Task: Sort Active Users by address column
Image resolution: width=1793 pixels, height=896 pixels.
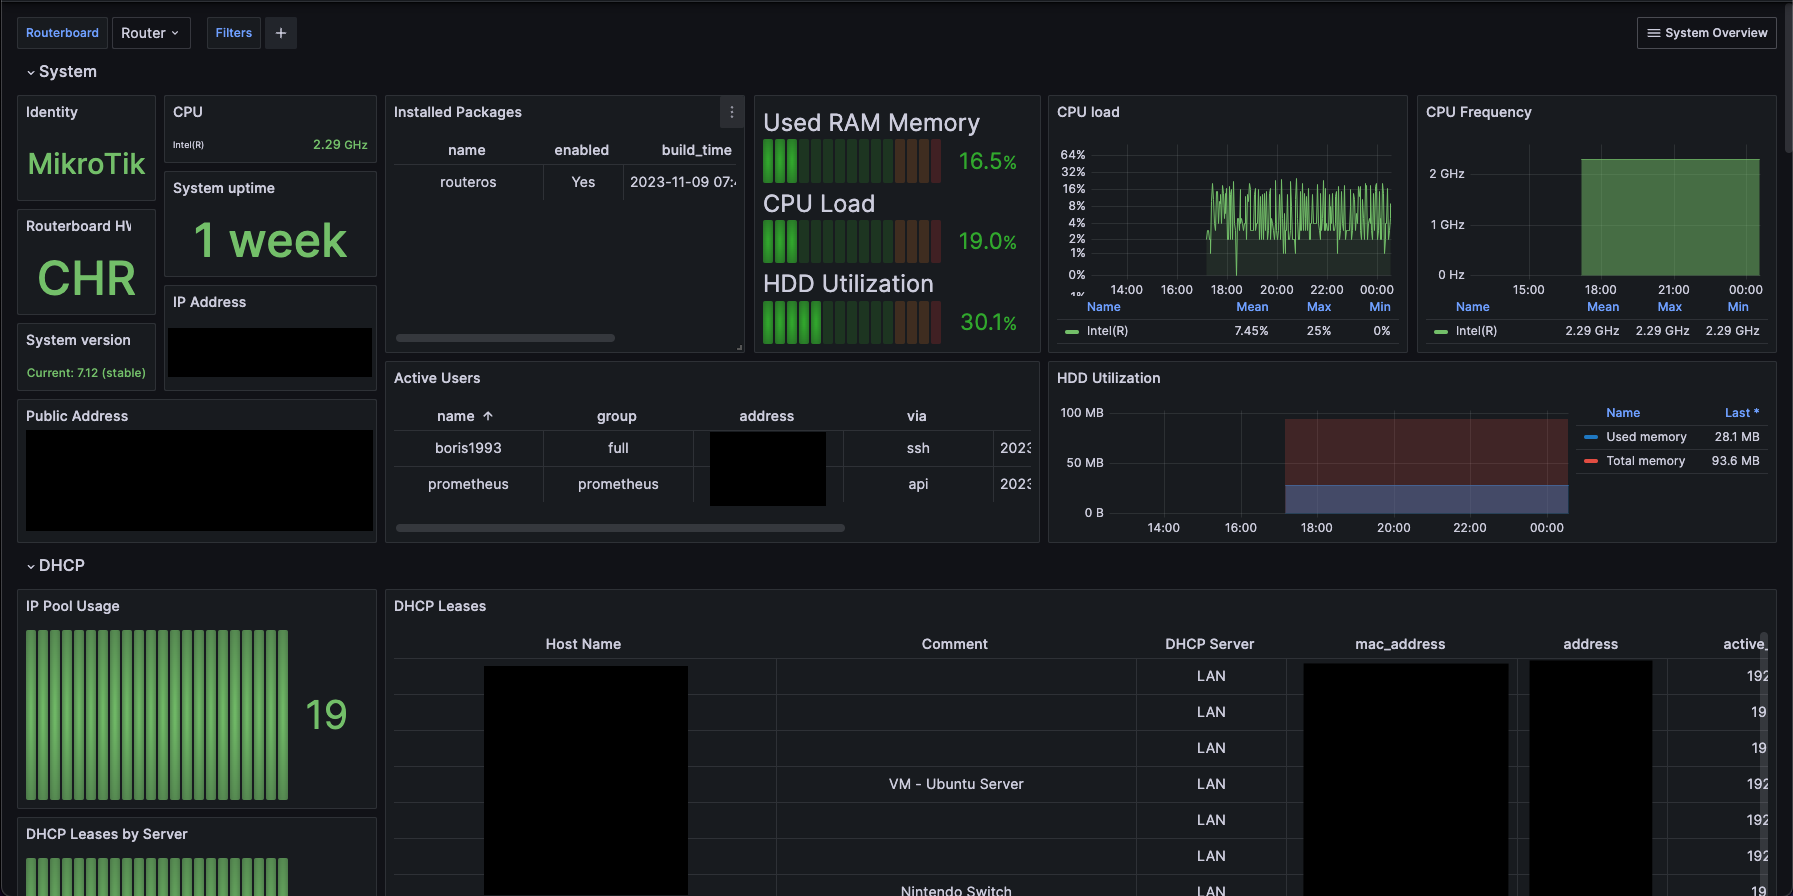Action: click(767, 416)
